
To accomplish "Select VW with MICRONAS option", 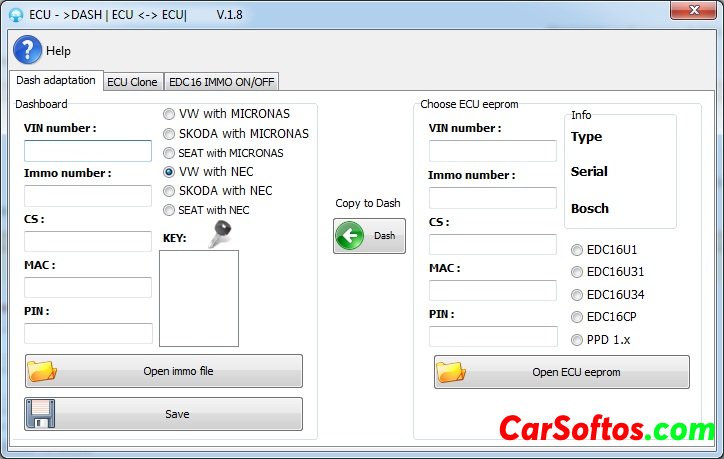I will click(169, 114).
